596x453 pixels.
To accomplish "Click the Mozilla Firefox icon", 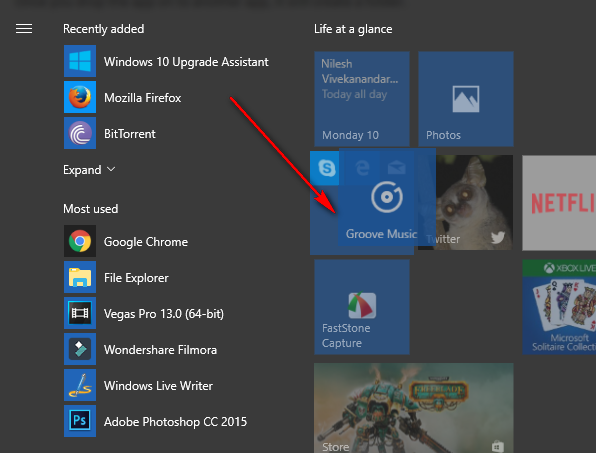I will (80, 97).
